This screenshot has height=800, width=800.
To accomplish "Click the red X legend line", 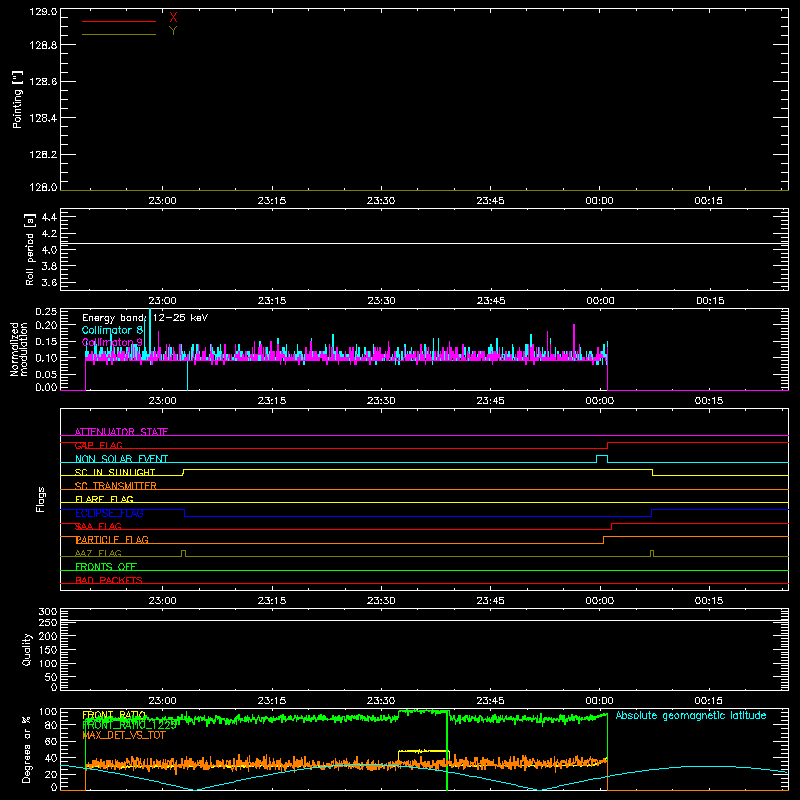I will tap(118, 21).
